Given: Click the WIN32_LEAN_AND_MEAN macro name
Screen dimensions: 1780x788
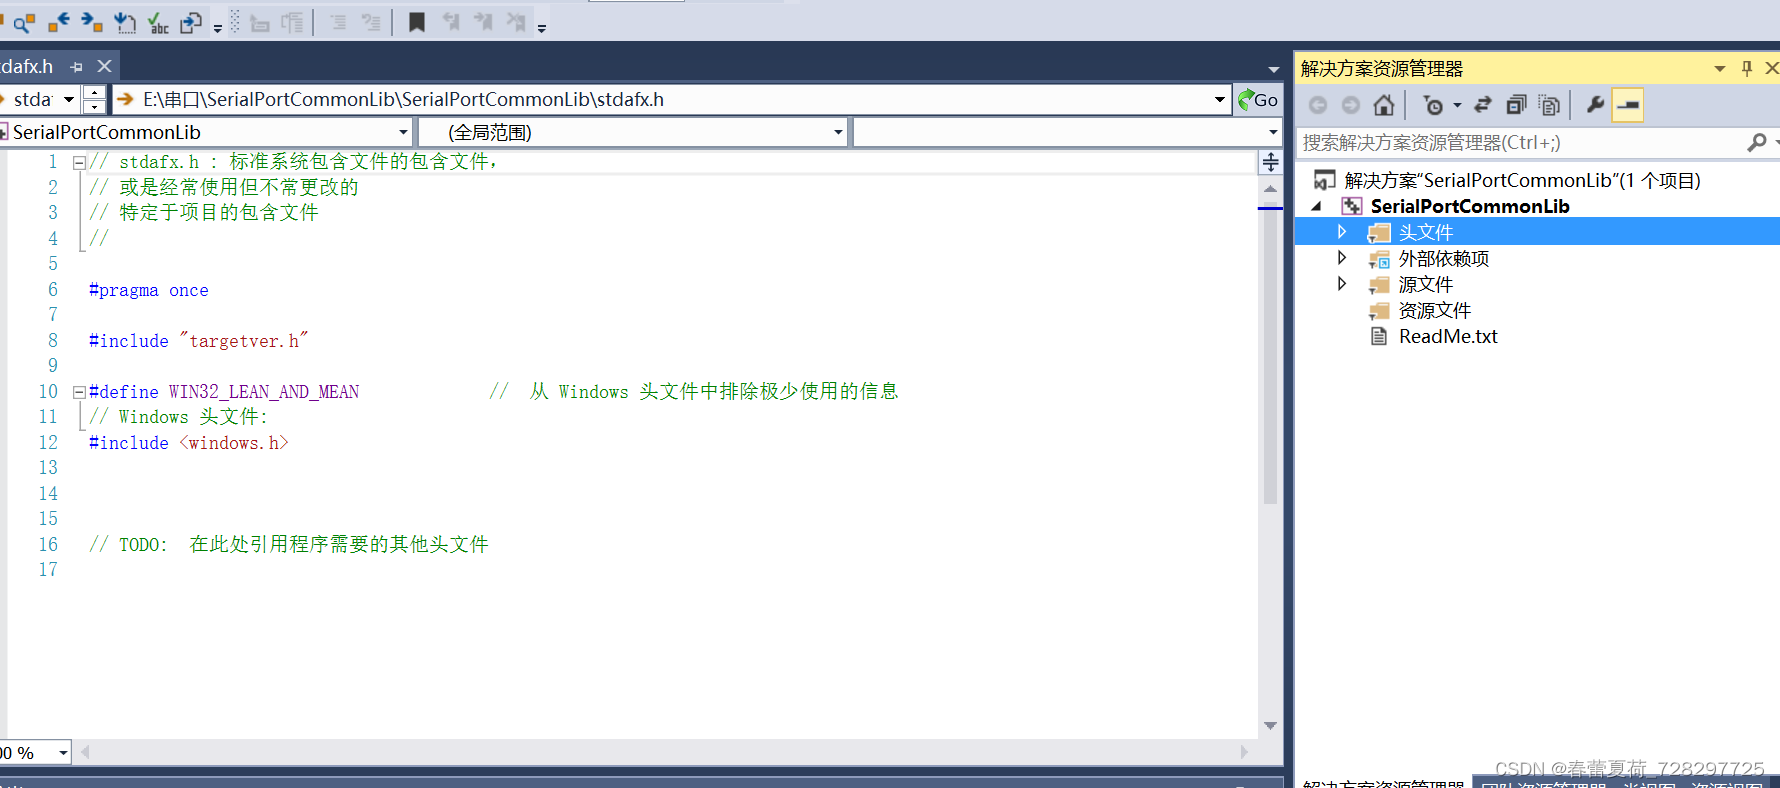Looking at the screenshot, I should [264, 392].
